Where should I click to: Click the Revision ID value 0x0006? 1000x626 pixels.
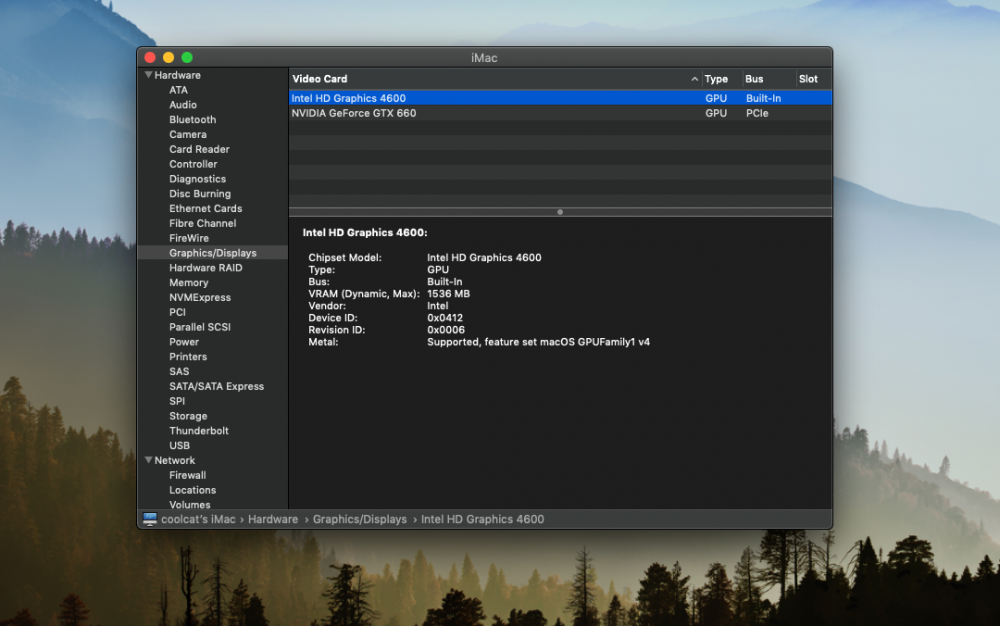[446, 330]
